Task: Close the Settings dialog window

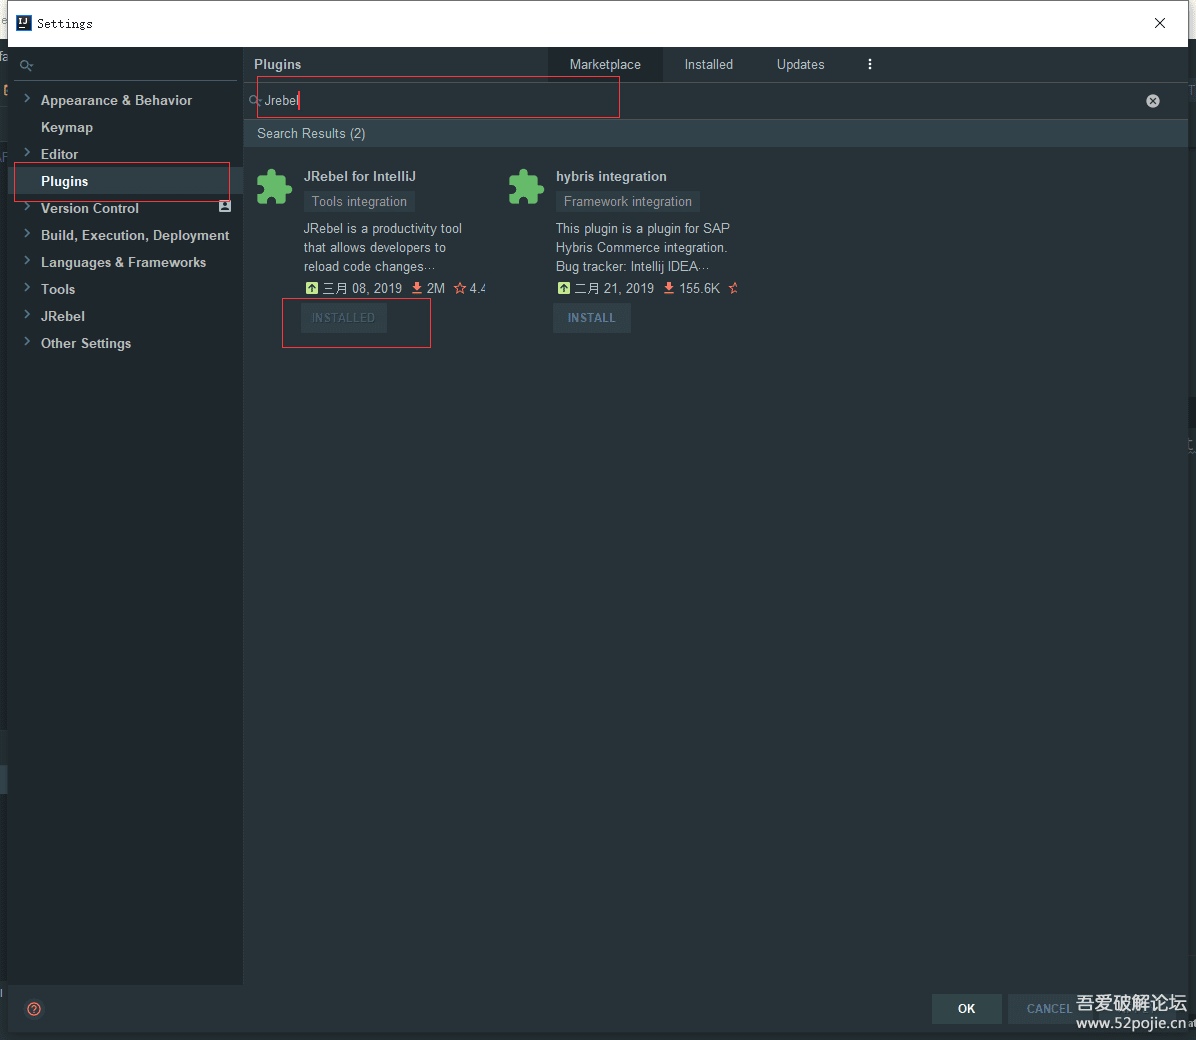Action: (1159, 23)
